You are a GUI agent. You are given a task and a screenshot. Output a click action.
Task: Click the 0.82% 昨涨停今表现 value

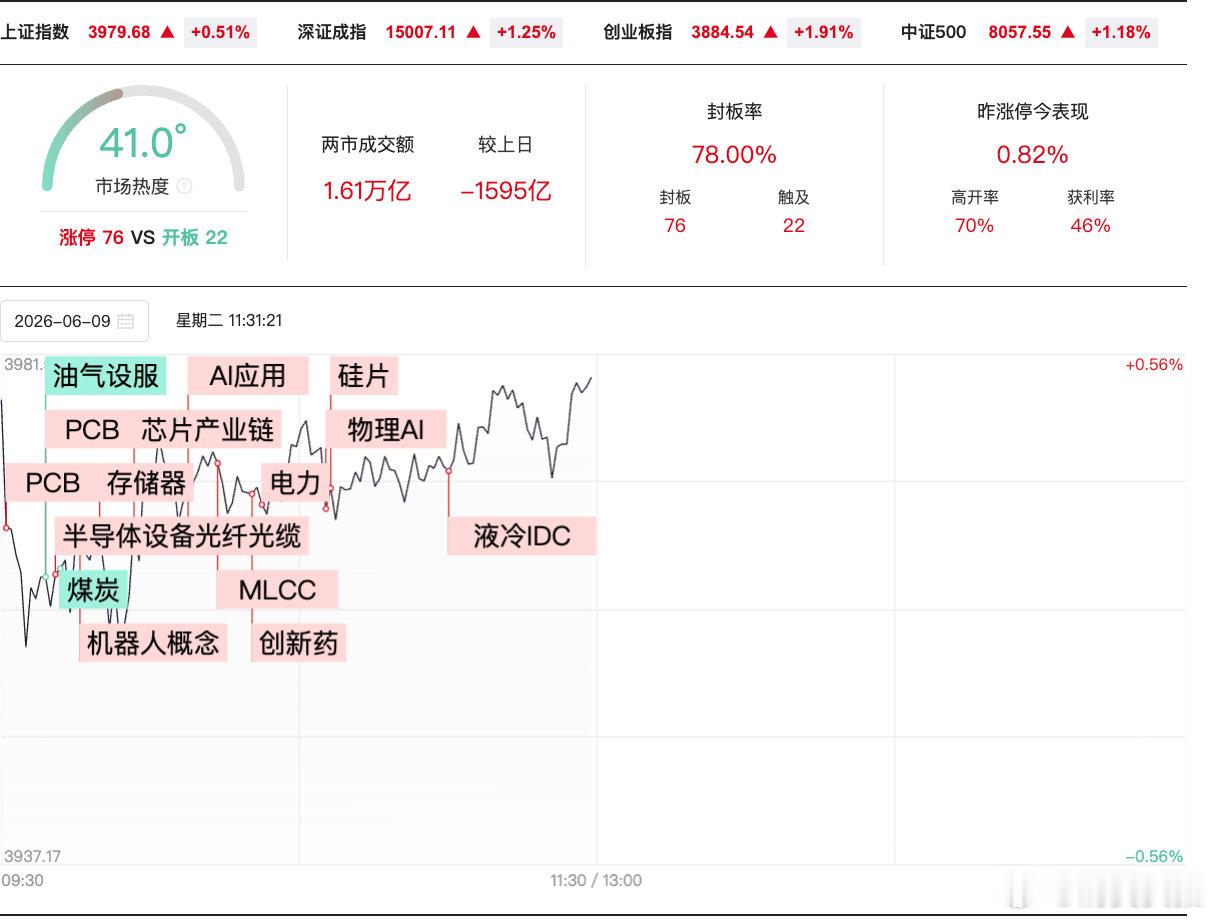pyautogui.click(x=1032, y=155)
